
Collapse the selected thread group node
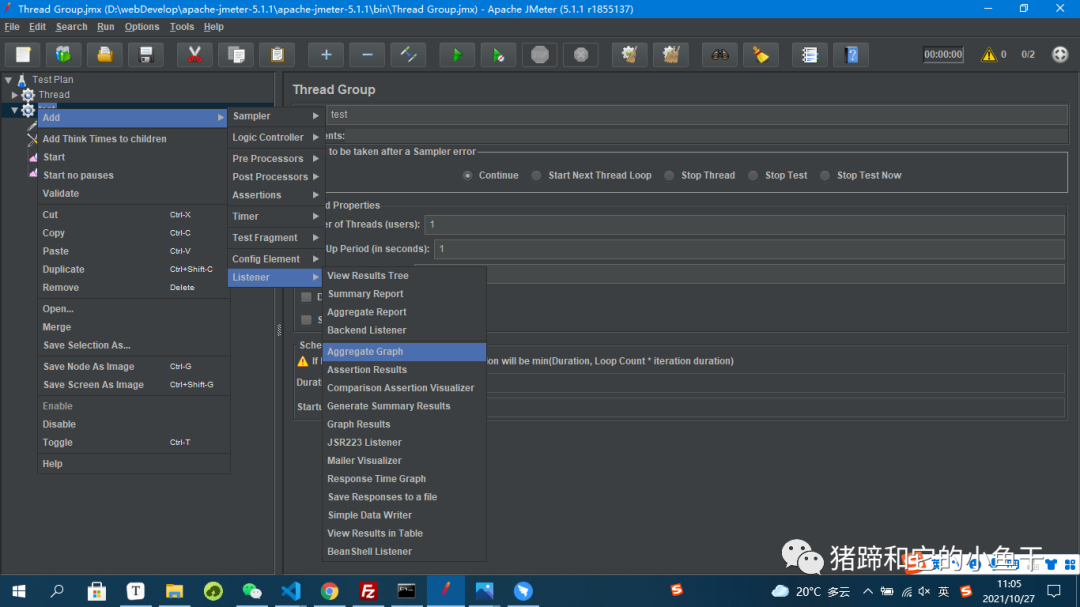[x=14, y=110]
